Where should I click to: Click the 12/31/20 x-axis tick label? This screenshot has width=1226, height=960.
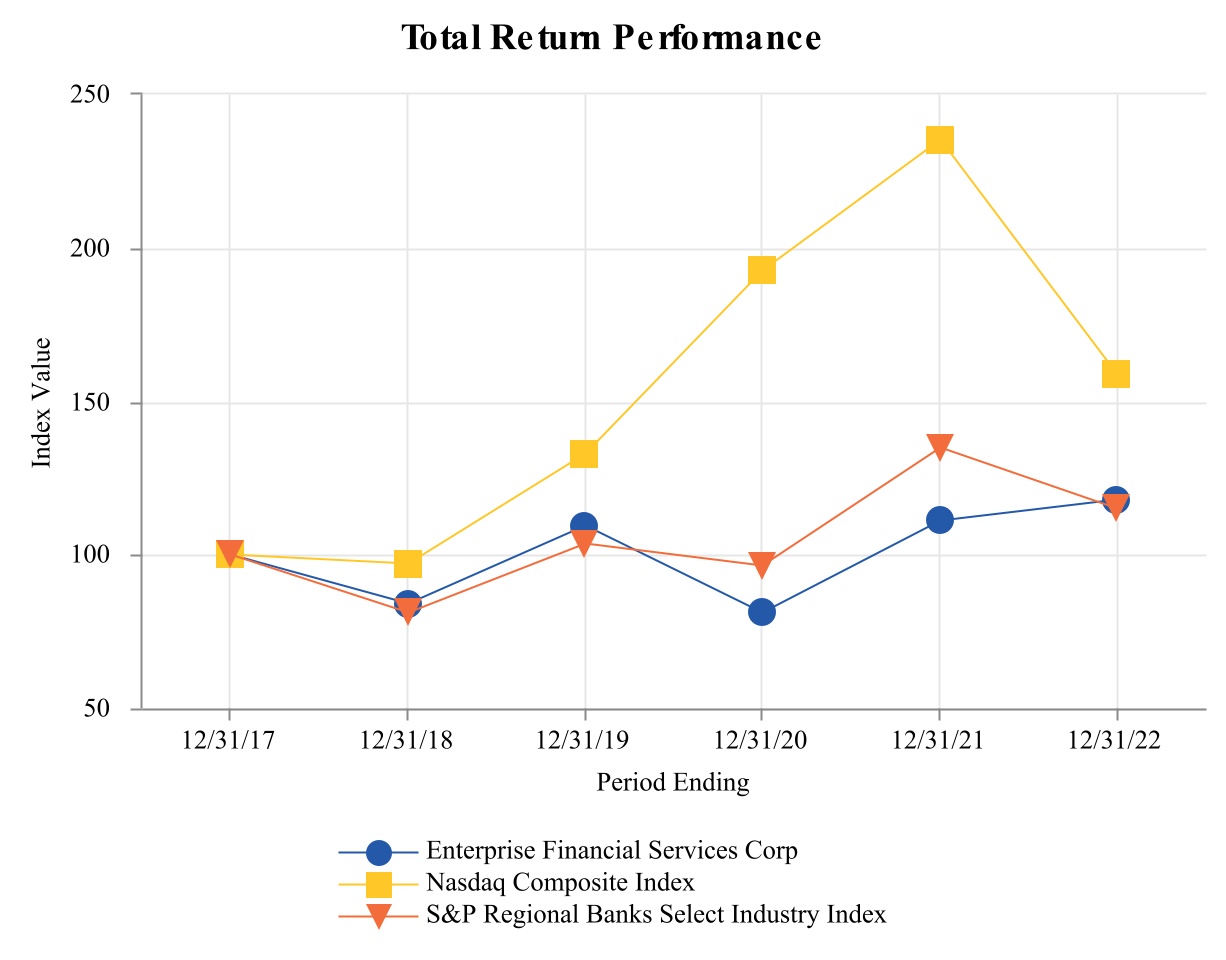coord(762,743)
